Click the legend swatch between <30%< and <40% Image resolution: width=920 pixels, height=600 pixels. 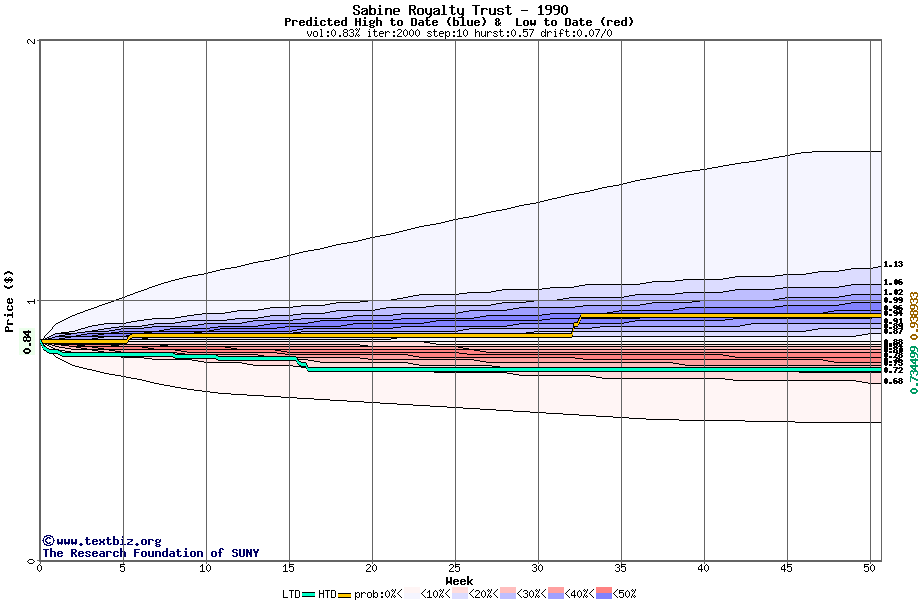pyautogui.click(x=556, y=593)
